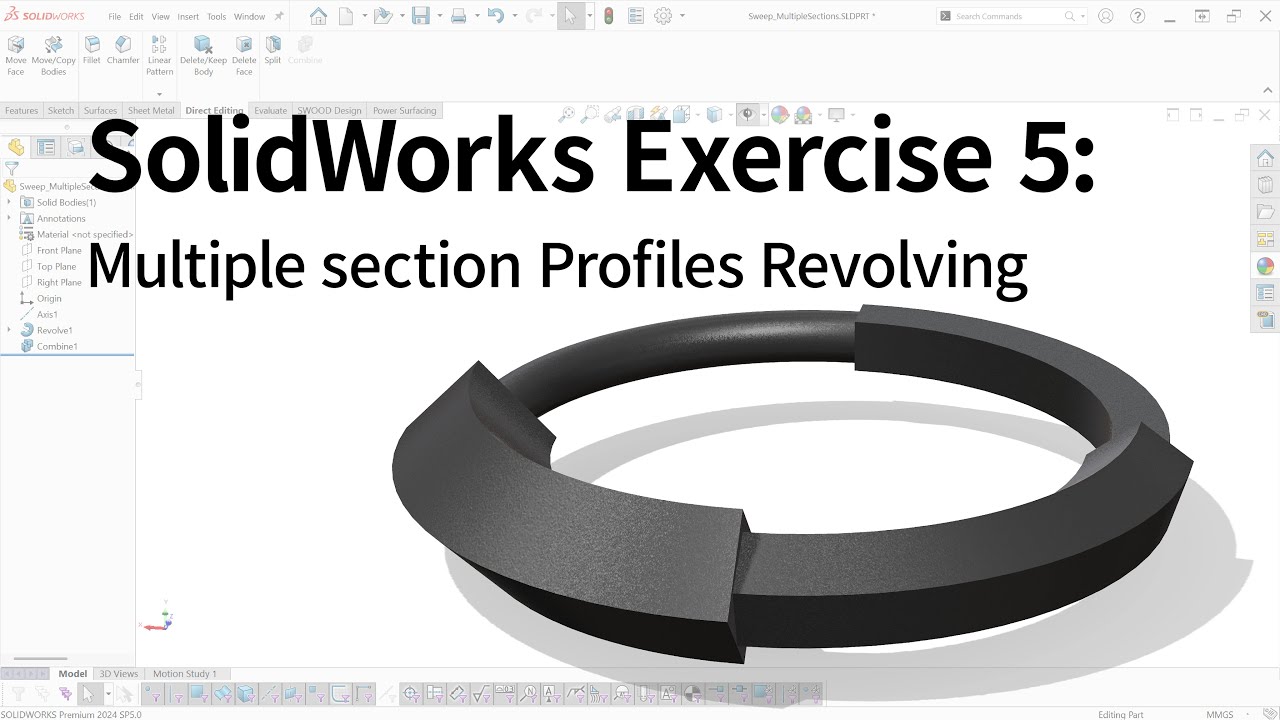The image size is (1280, 720).
Task: Expand the Revolve1 feature
Action: pos(9,330)
